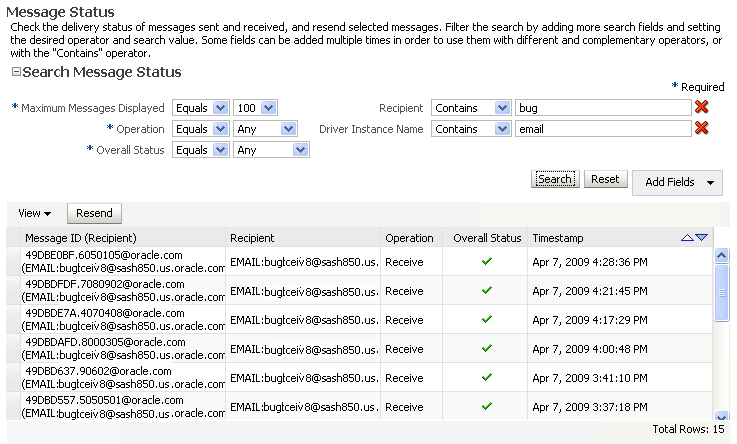Screen dimensions: 737x444
Task: Open Maximum Messages Displayed value dropdown showing 100
Action: (x=255, y=107)
